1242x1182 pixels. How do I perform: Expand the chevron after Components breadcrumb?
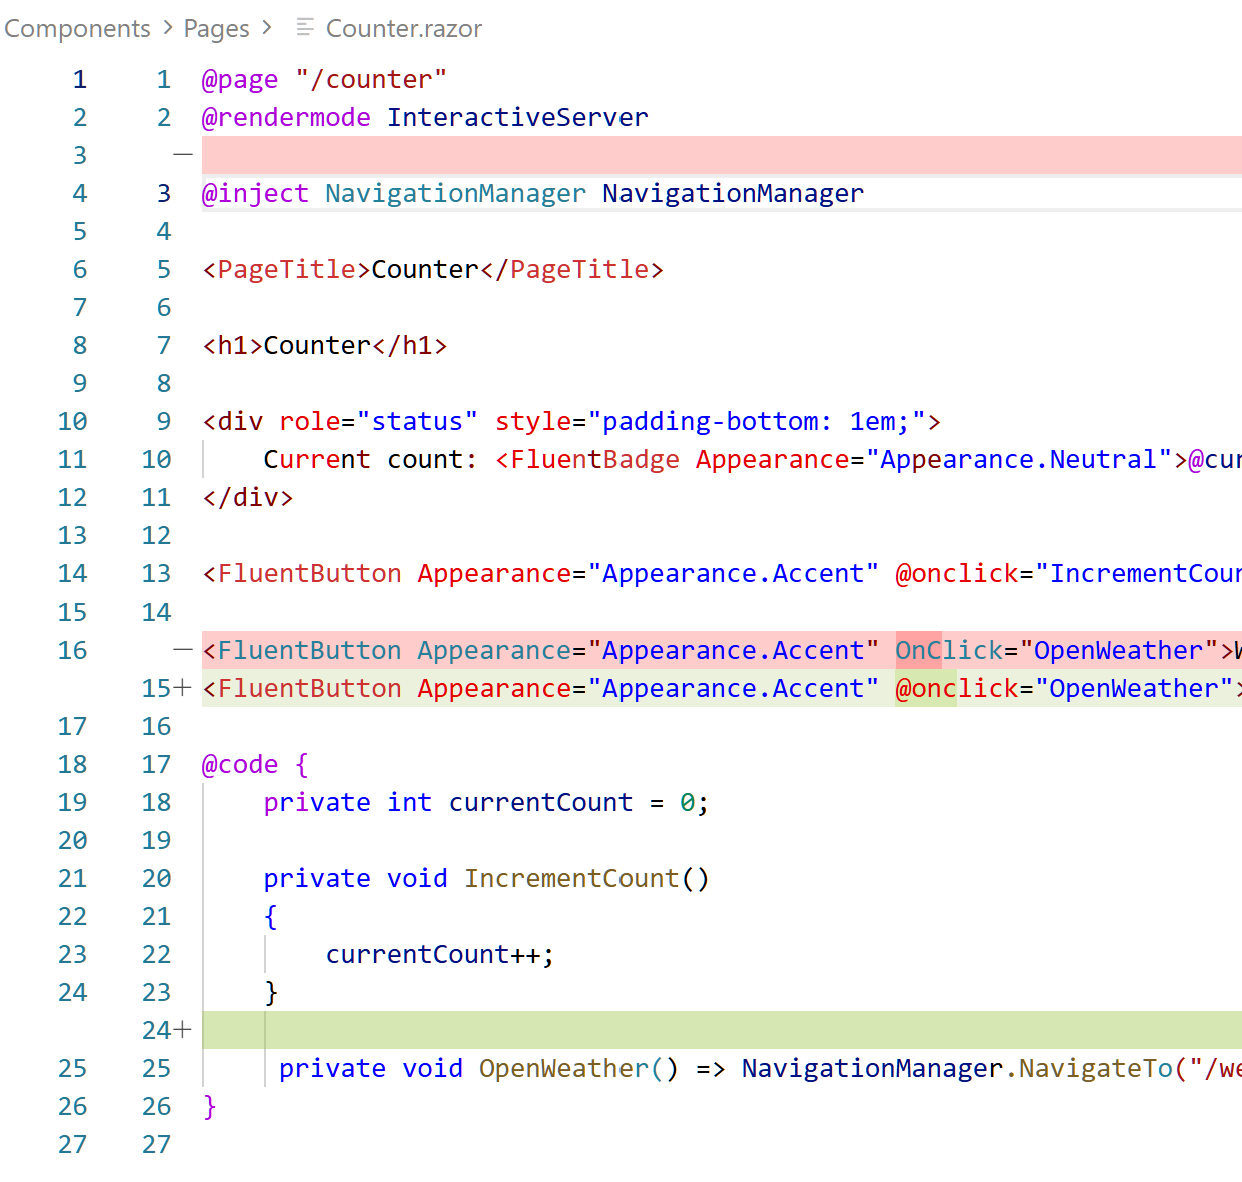(168, 28)
